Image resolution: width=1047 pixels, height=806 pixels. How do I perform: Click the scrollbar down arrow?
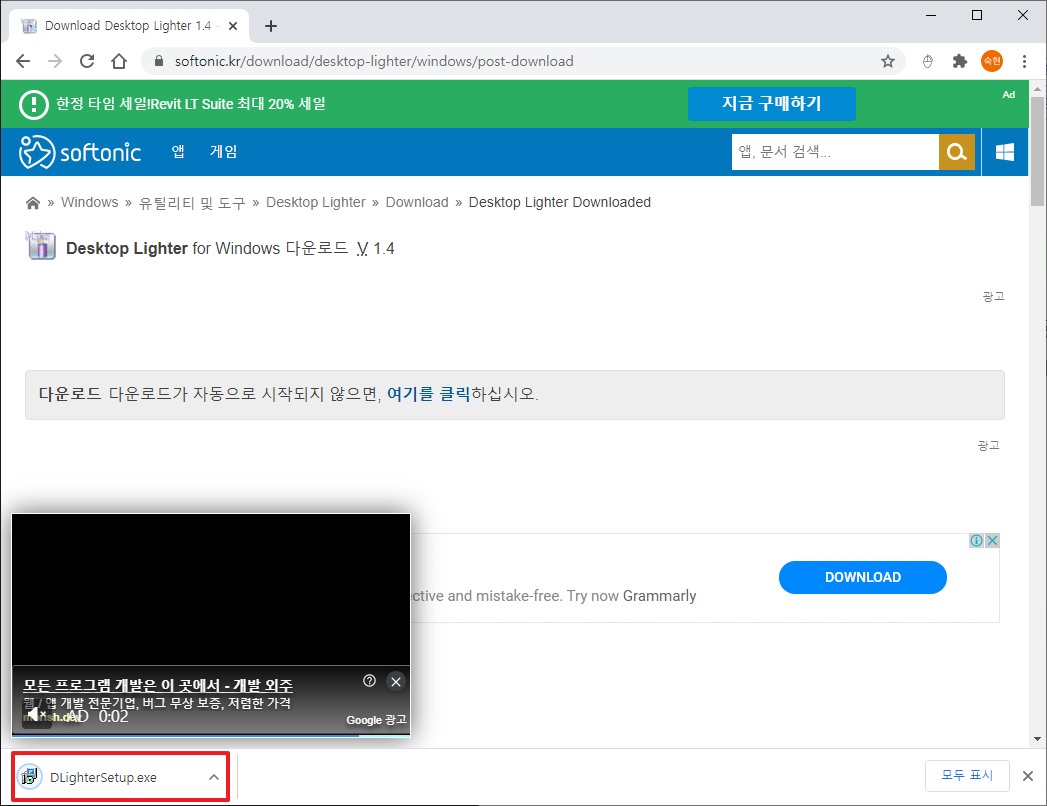[1037, 739]
